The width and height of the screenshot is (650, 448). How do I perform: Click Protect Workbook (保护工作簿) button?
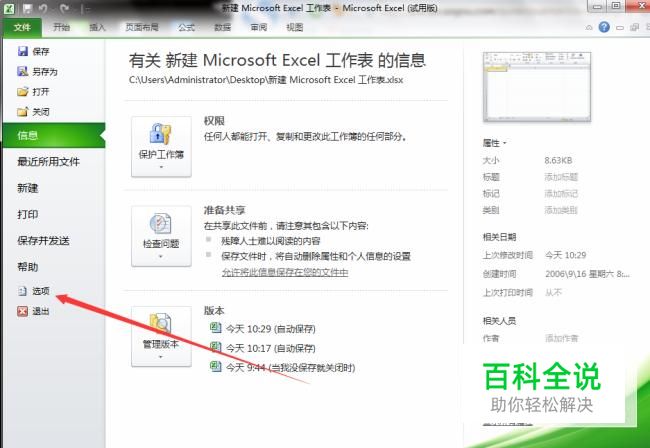(x=161, y=147)
